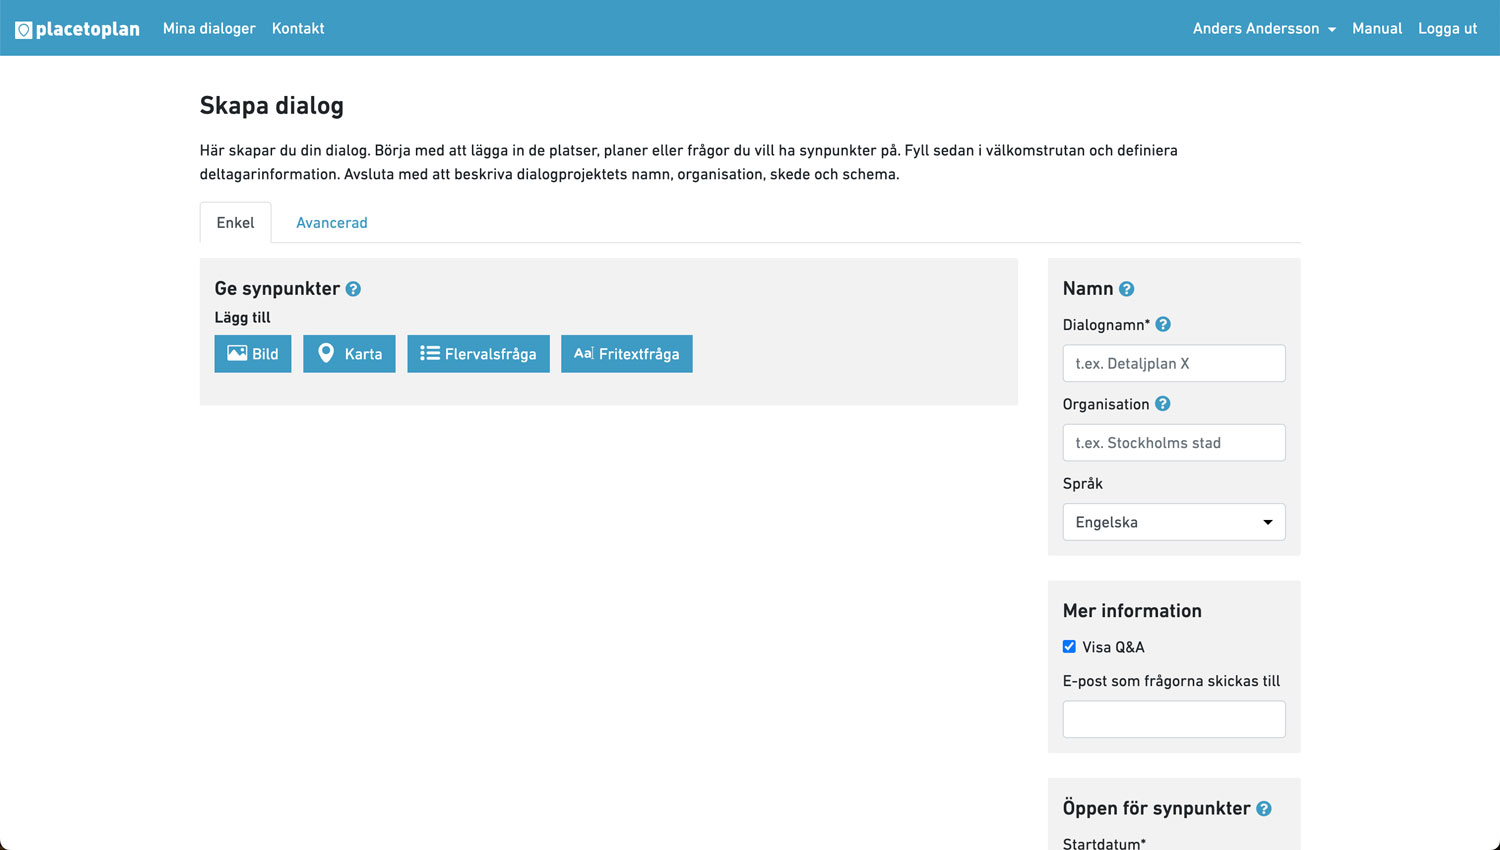Click the placetoplan logo icon
1500x850 pixels.
pyautogui.click(x=23, y=30)
